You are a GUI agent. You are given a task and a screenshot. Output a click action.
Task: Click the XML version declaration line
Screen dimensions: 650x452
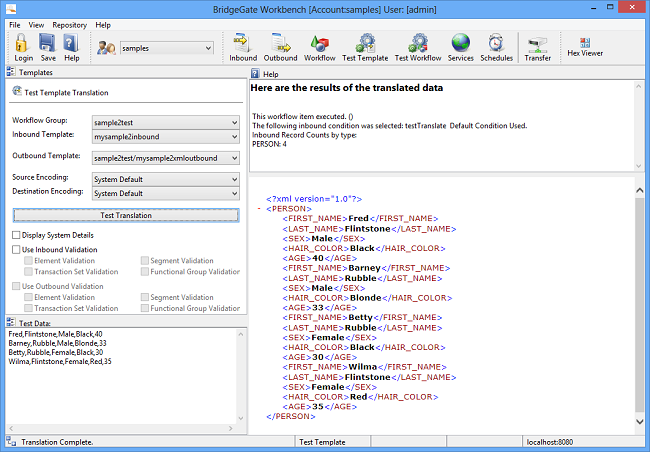[x=314, y=199]
